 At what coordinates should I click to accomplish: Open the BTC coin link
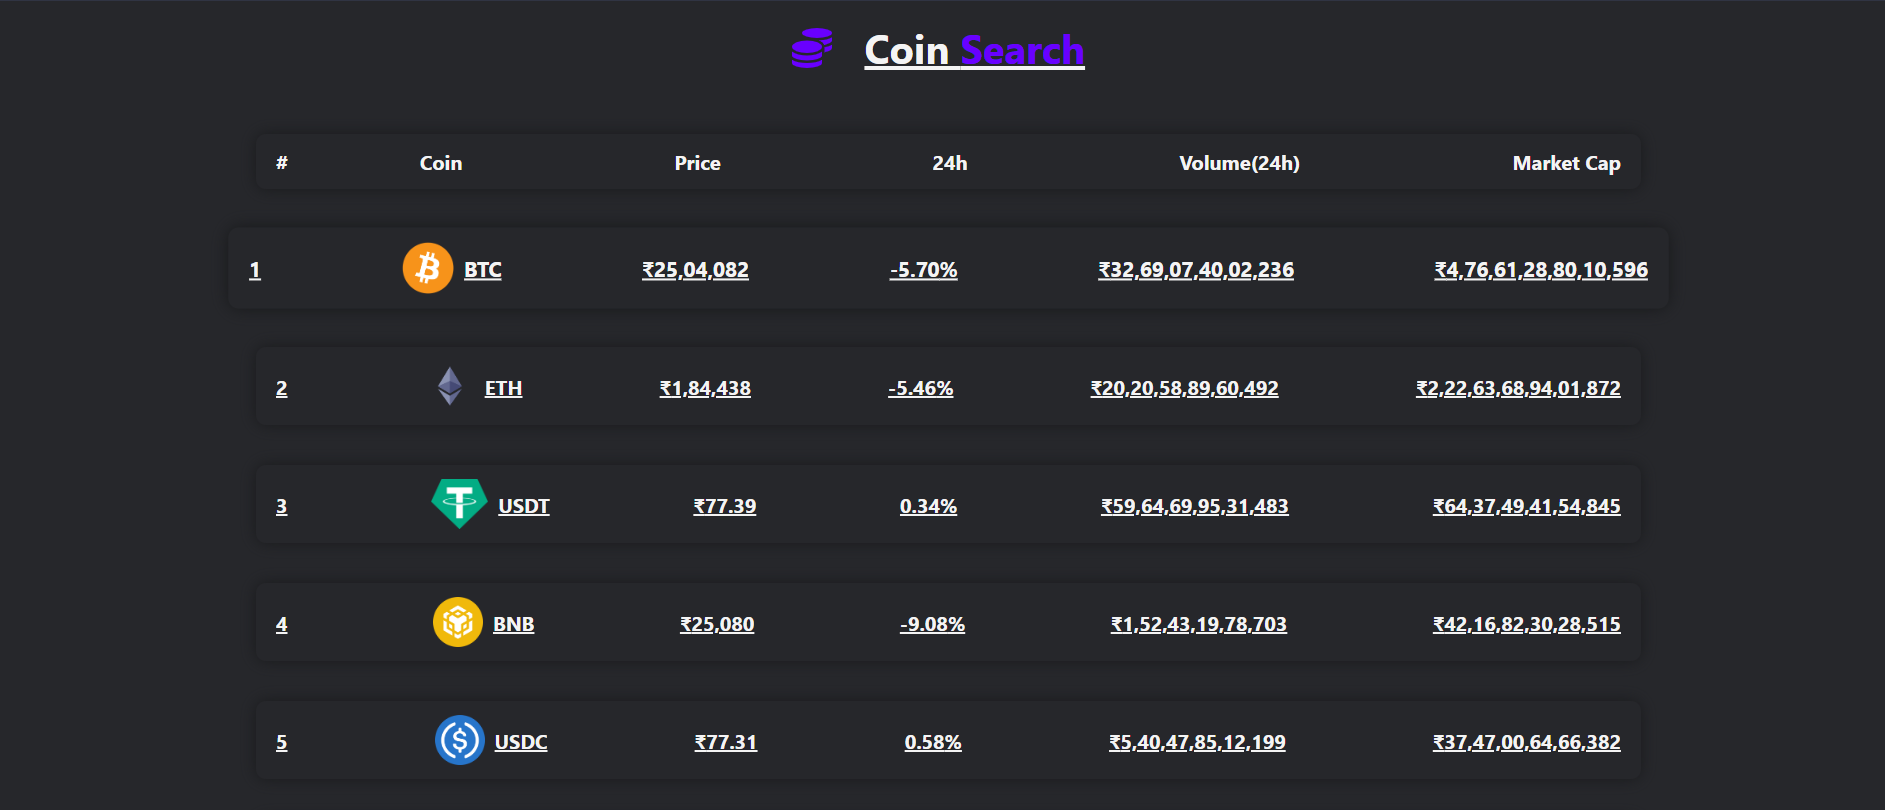[x=481, y=269]
